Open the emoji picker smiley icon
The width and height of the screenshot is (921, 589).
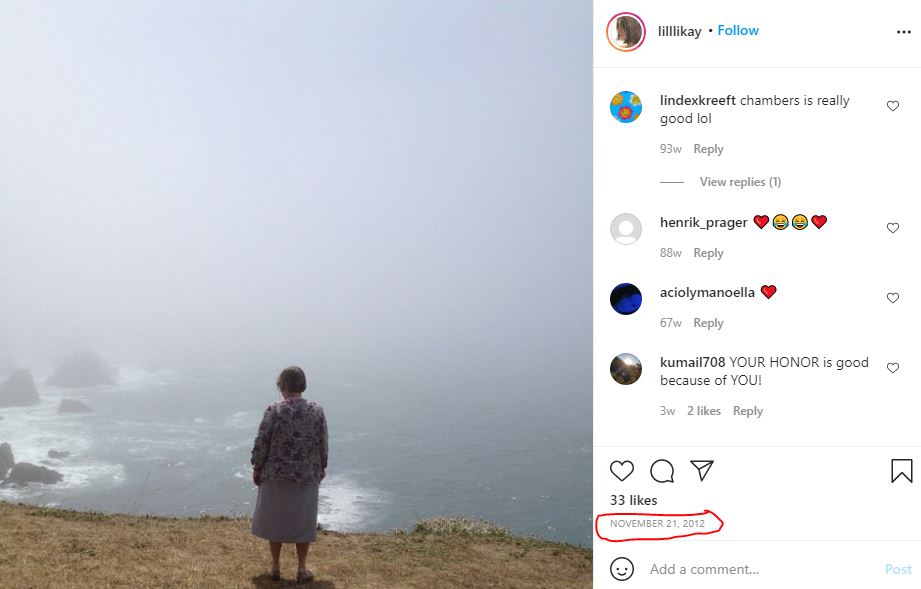622,569
